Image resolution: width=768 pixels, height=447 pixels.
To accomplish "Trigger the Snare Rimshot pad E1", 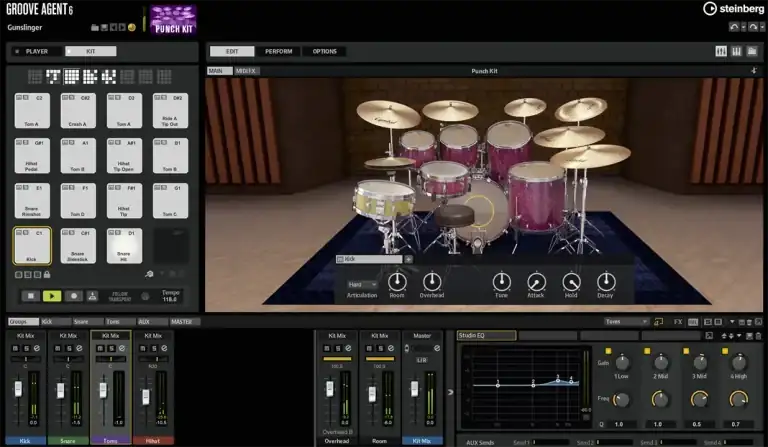I will [x=32, y=201].
